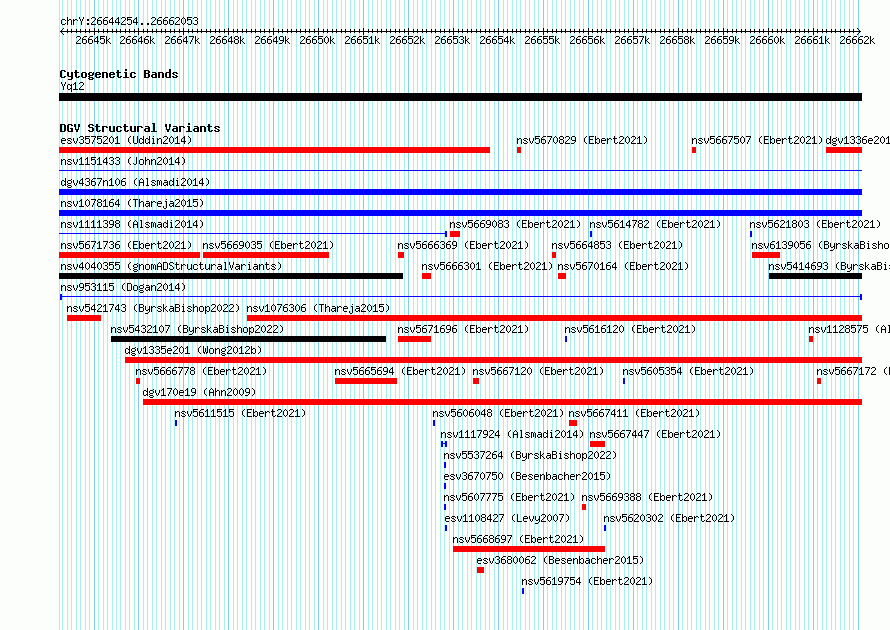890x630 pixels.
Task: Click nsv5670164 (Ebert2021) label
Action: click(x=623, y=266)
